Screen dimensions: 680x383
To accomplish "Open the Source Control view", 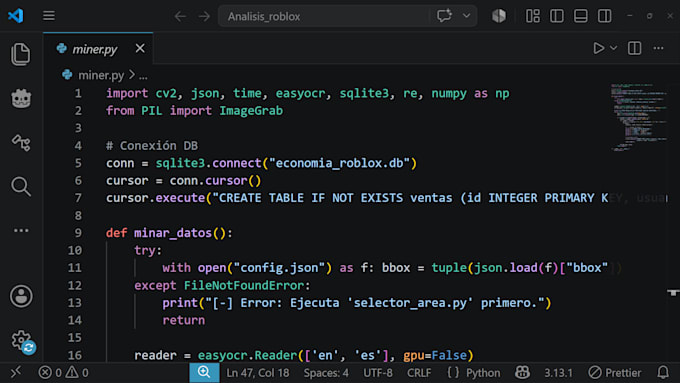I will [21, 142].
